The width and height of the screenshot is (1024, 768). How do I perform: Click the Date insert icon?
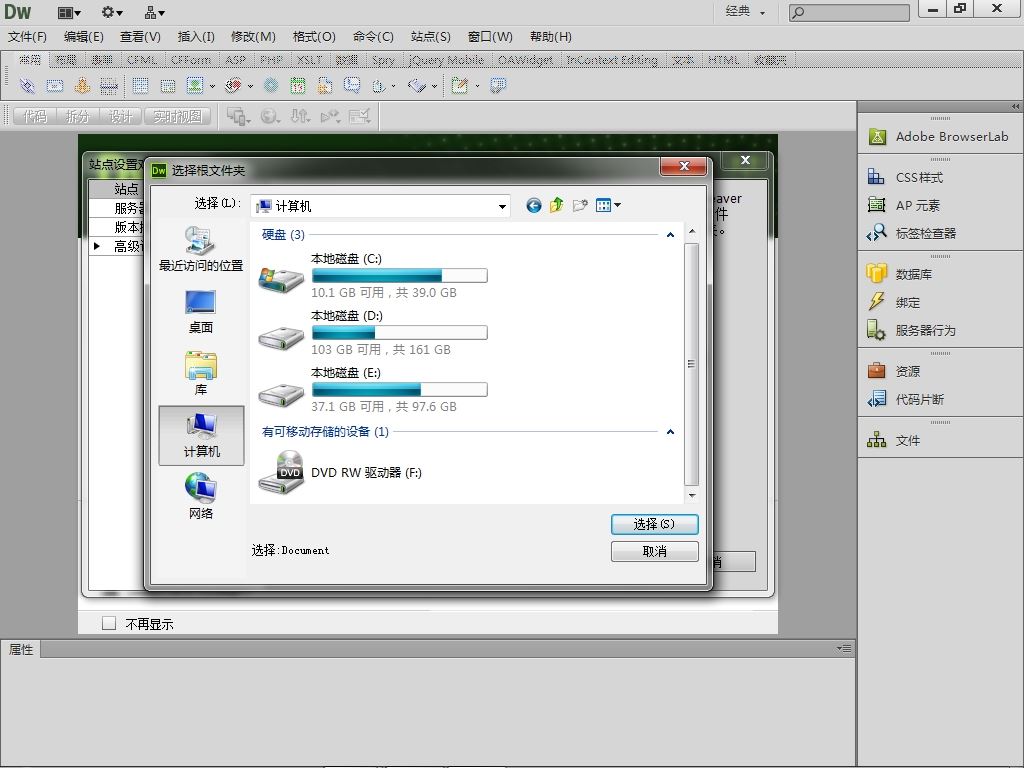coord(298,86)
